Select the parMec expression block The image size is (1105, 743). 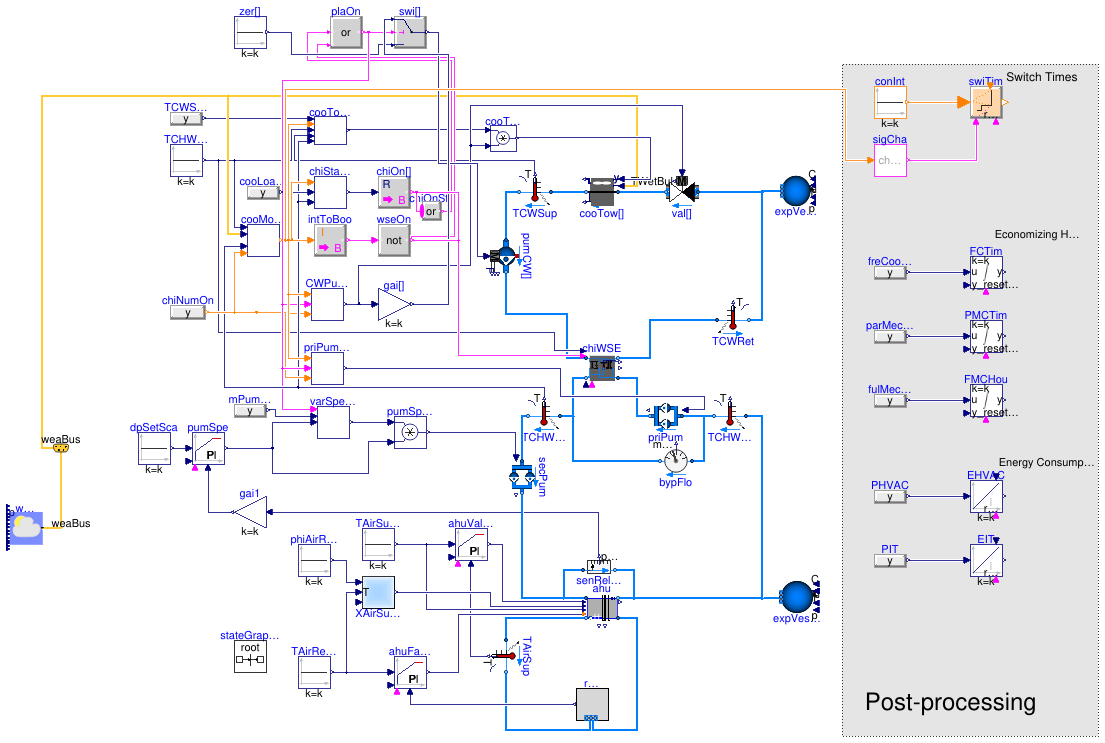(890, 337)
